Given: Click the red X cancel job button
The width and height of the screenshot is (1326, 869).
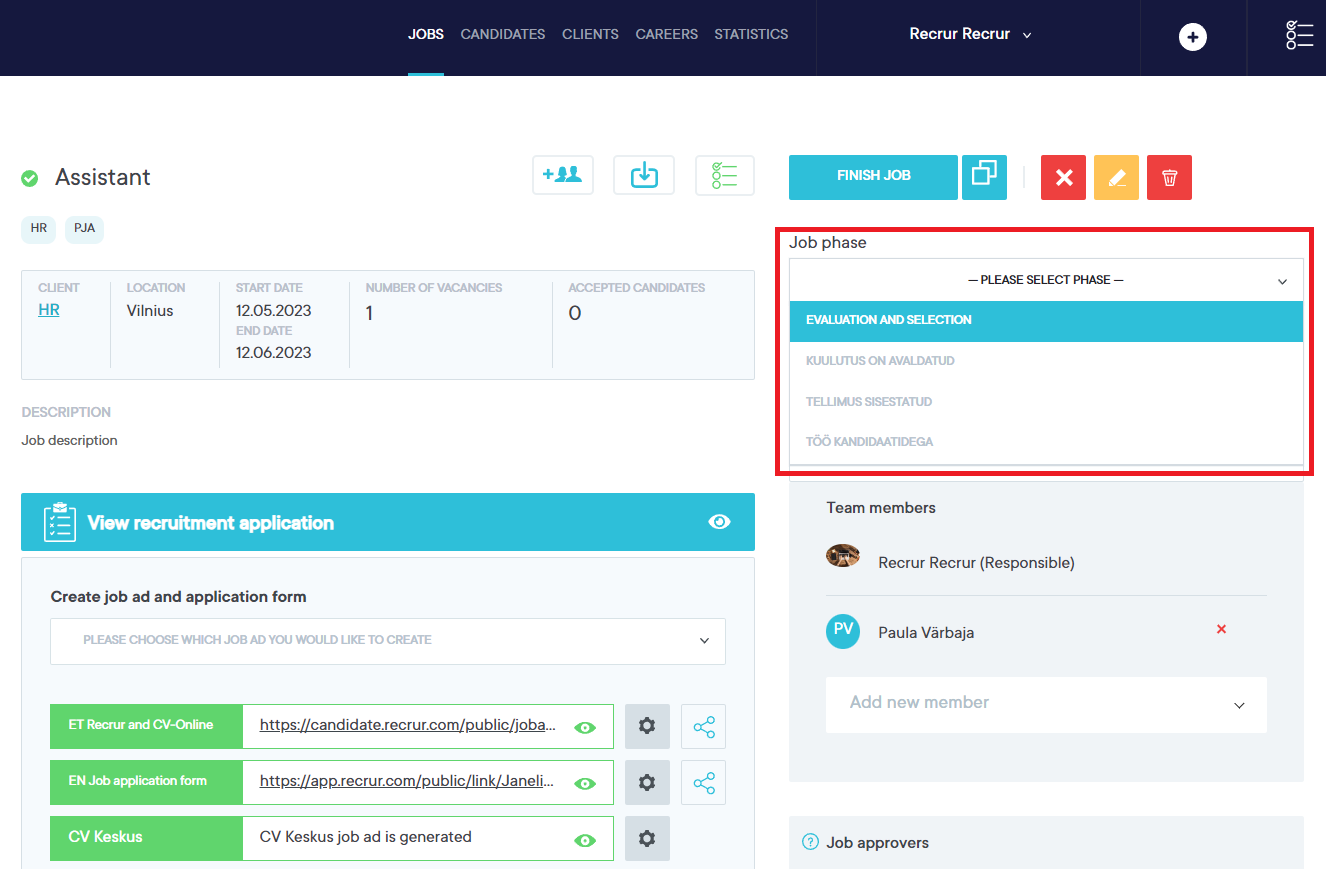Looking at the screenshot, I should (x=1063, y=178).
